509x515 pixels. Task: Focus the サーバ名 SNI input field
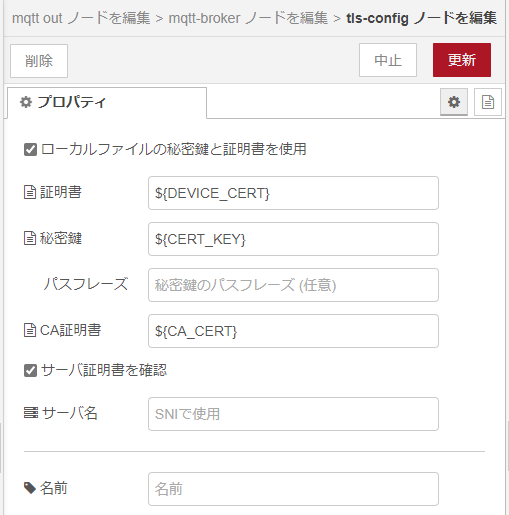[293, 414]
